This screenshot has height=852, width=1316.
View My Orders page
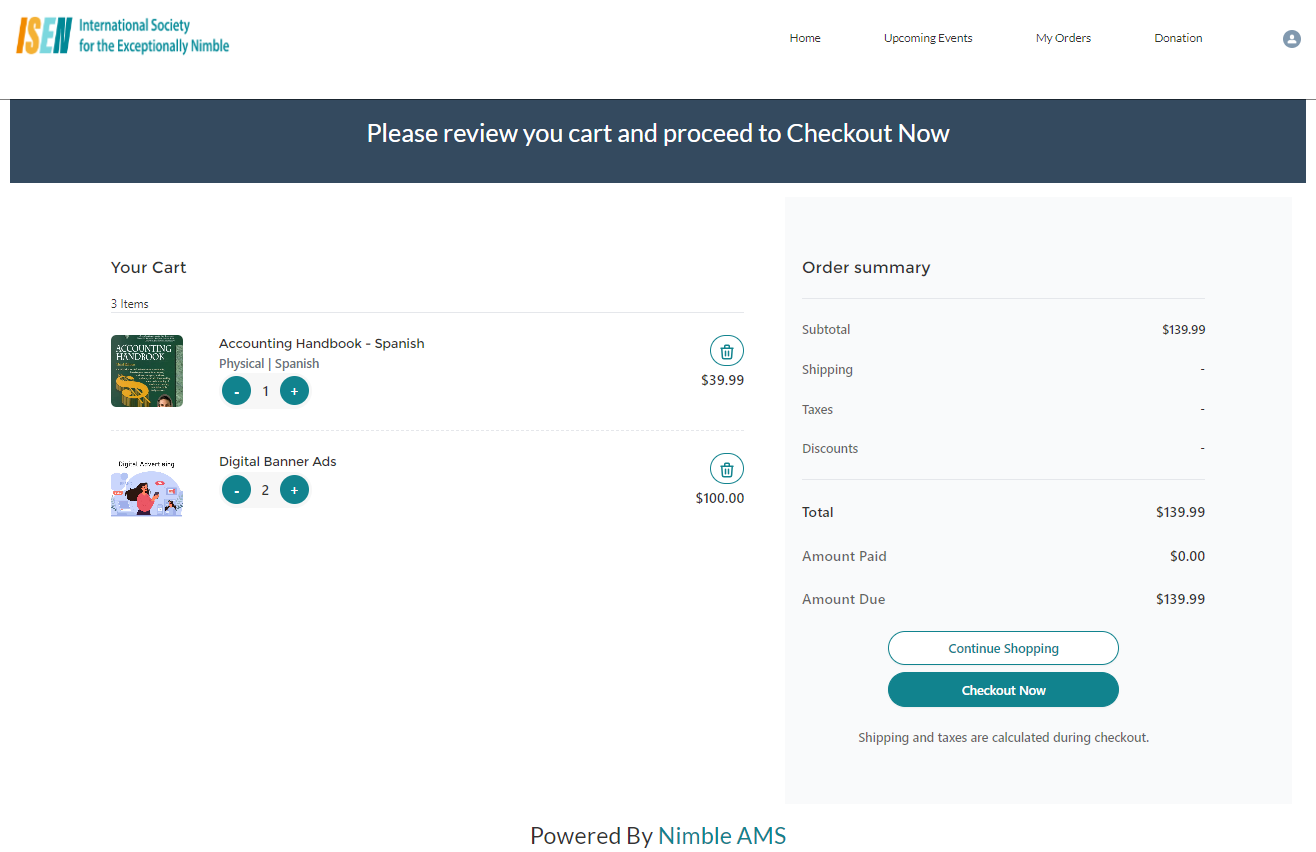1063,38
